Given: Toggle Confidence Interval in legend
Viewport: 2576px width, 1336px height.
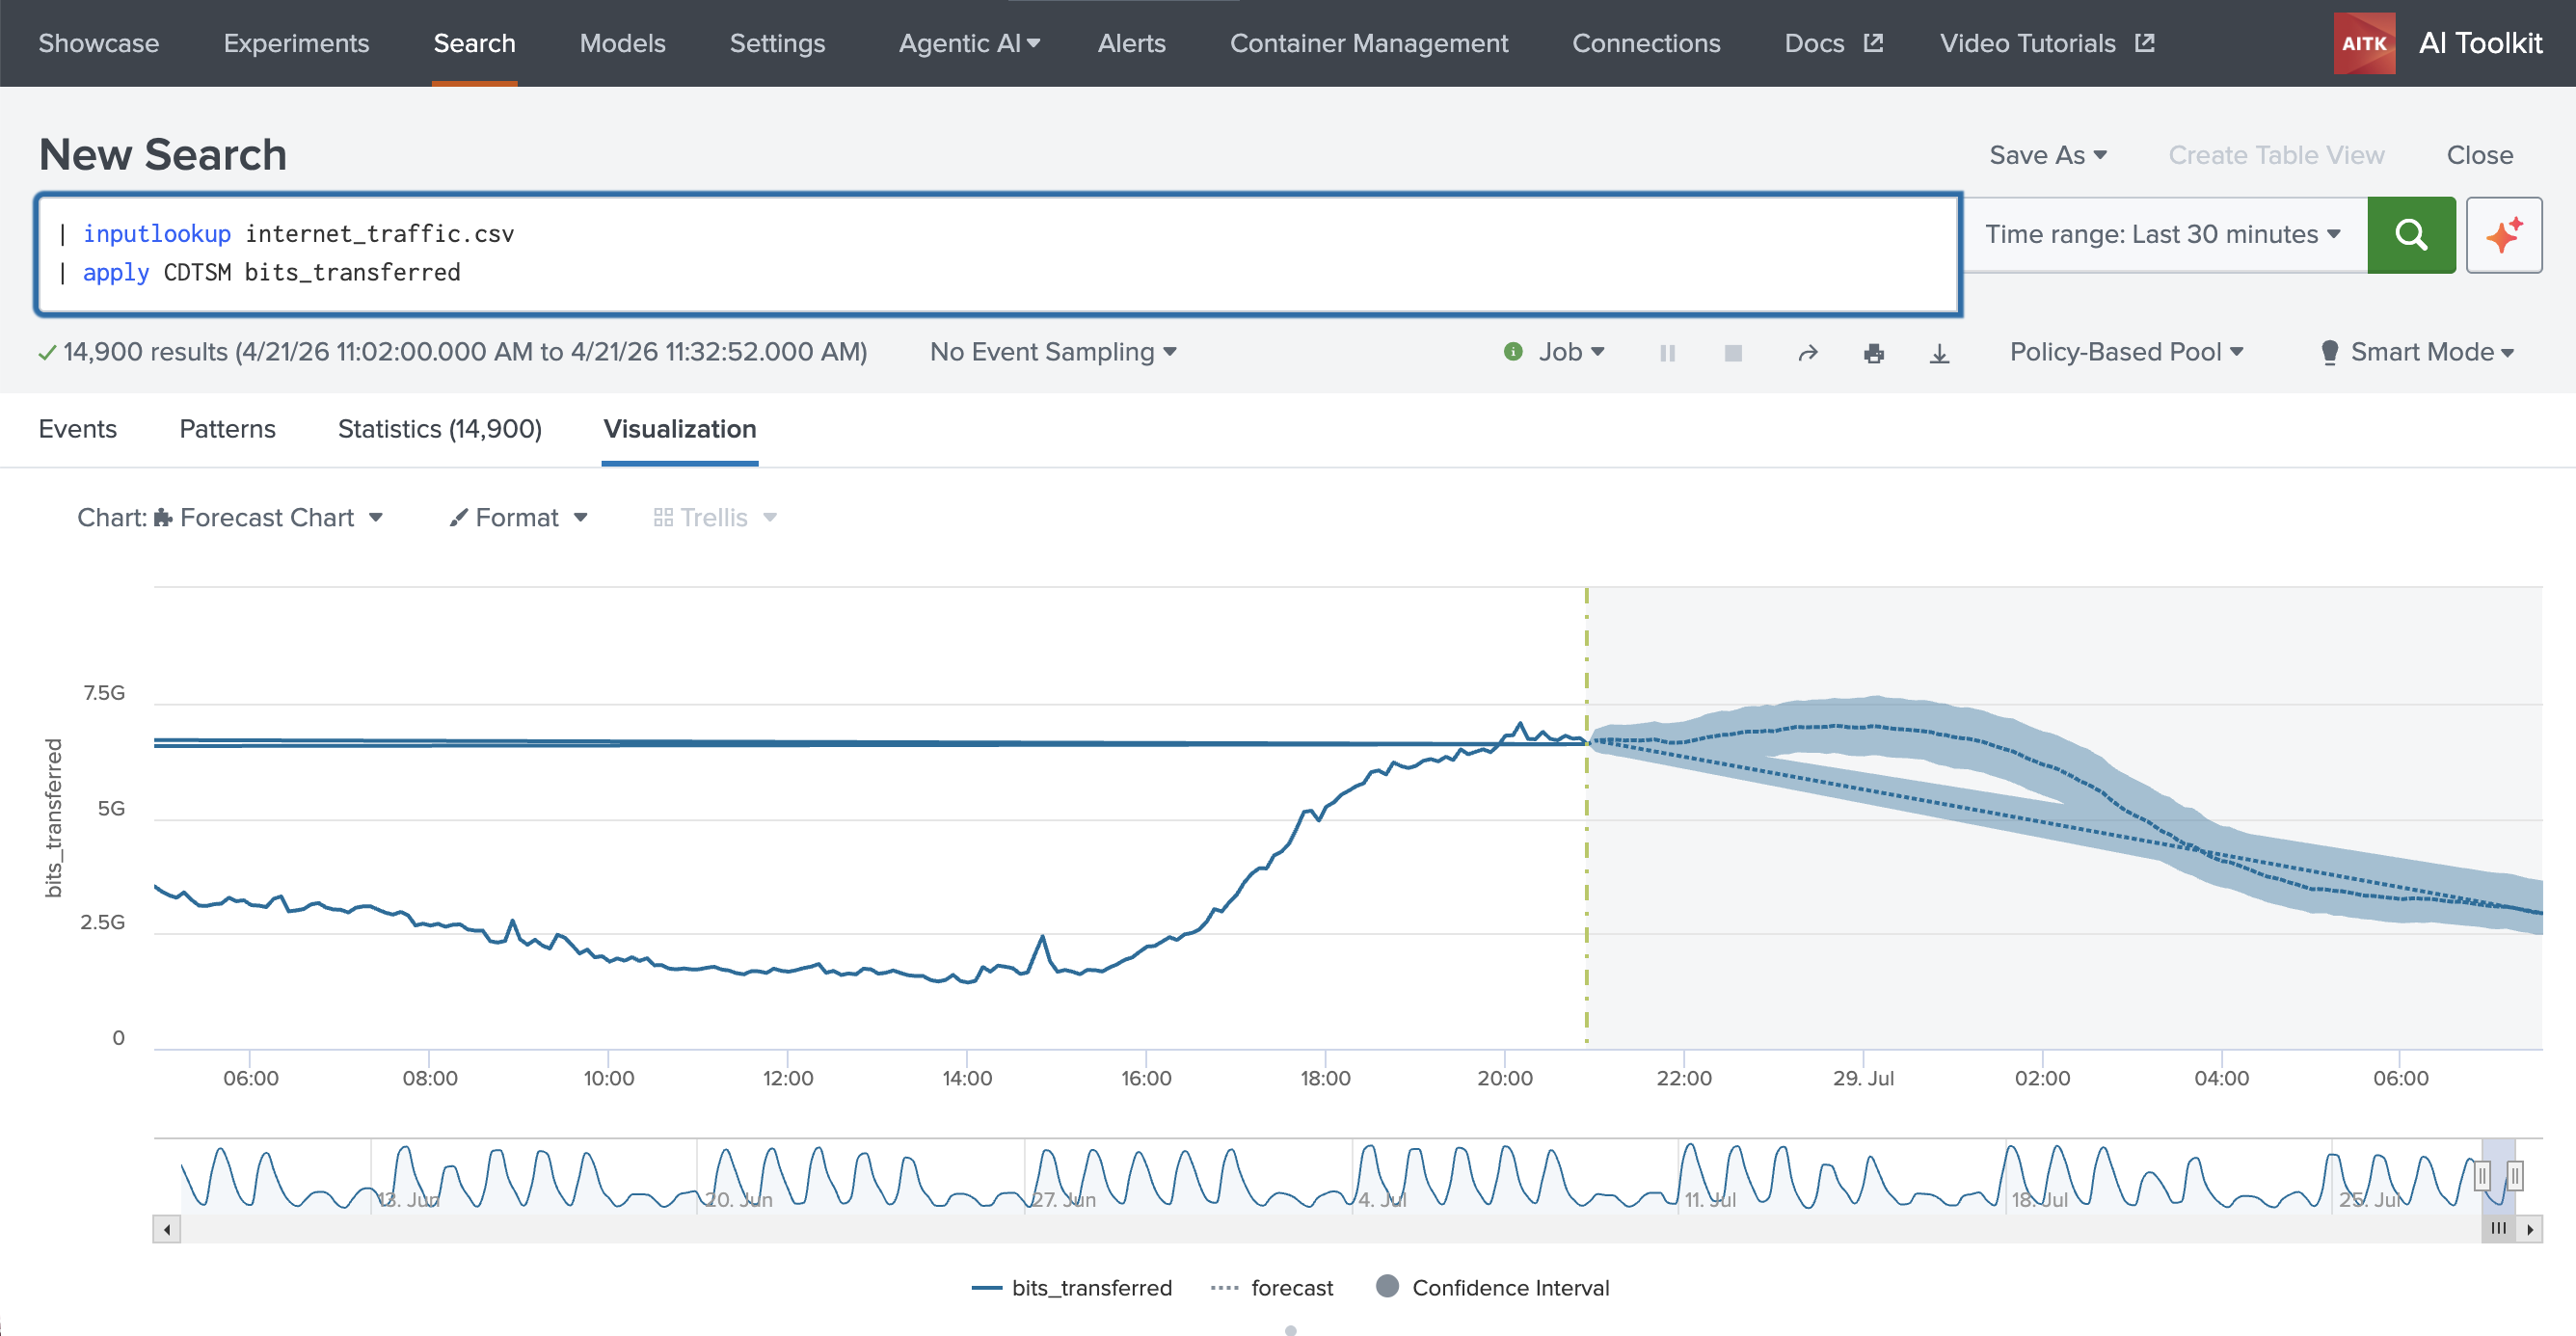Looking at the screenshot, I should tap(1492, 1287).
